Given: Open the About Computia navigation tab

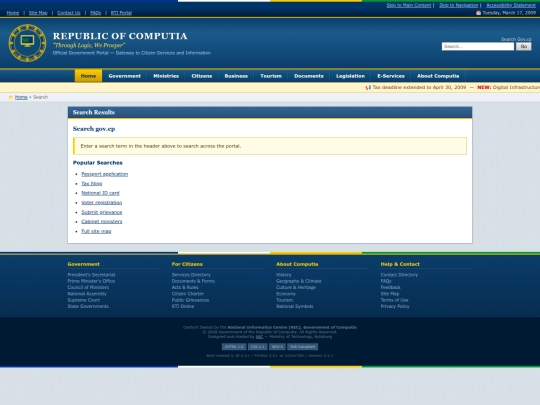Looking at the screenshot, I should [x=438, y=76].
